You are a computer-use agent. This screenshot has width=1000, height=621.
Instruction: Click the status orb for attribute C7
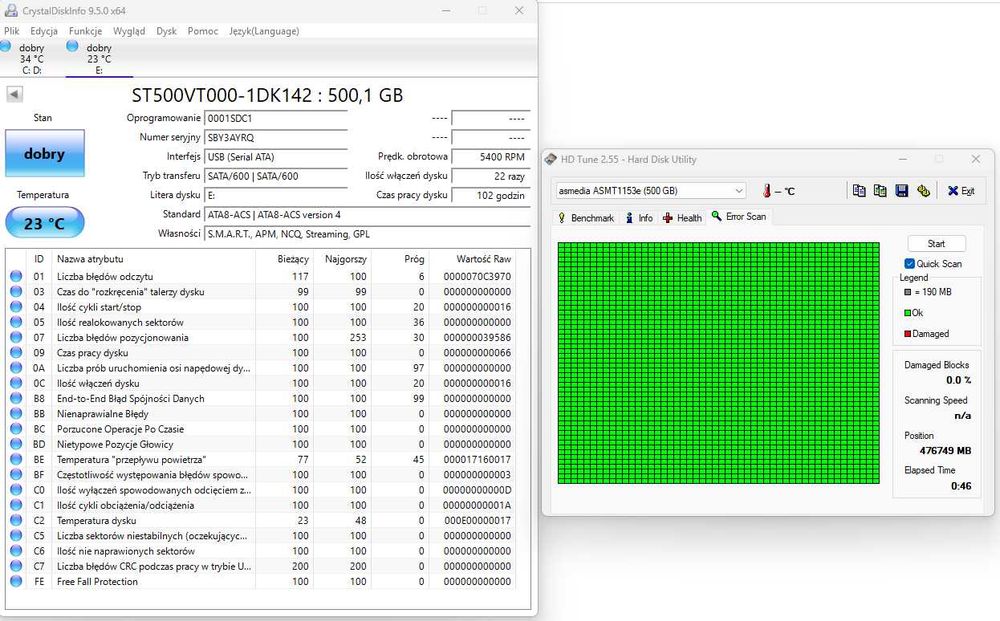(x=17, y=566)
